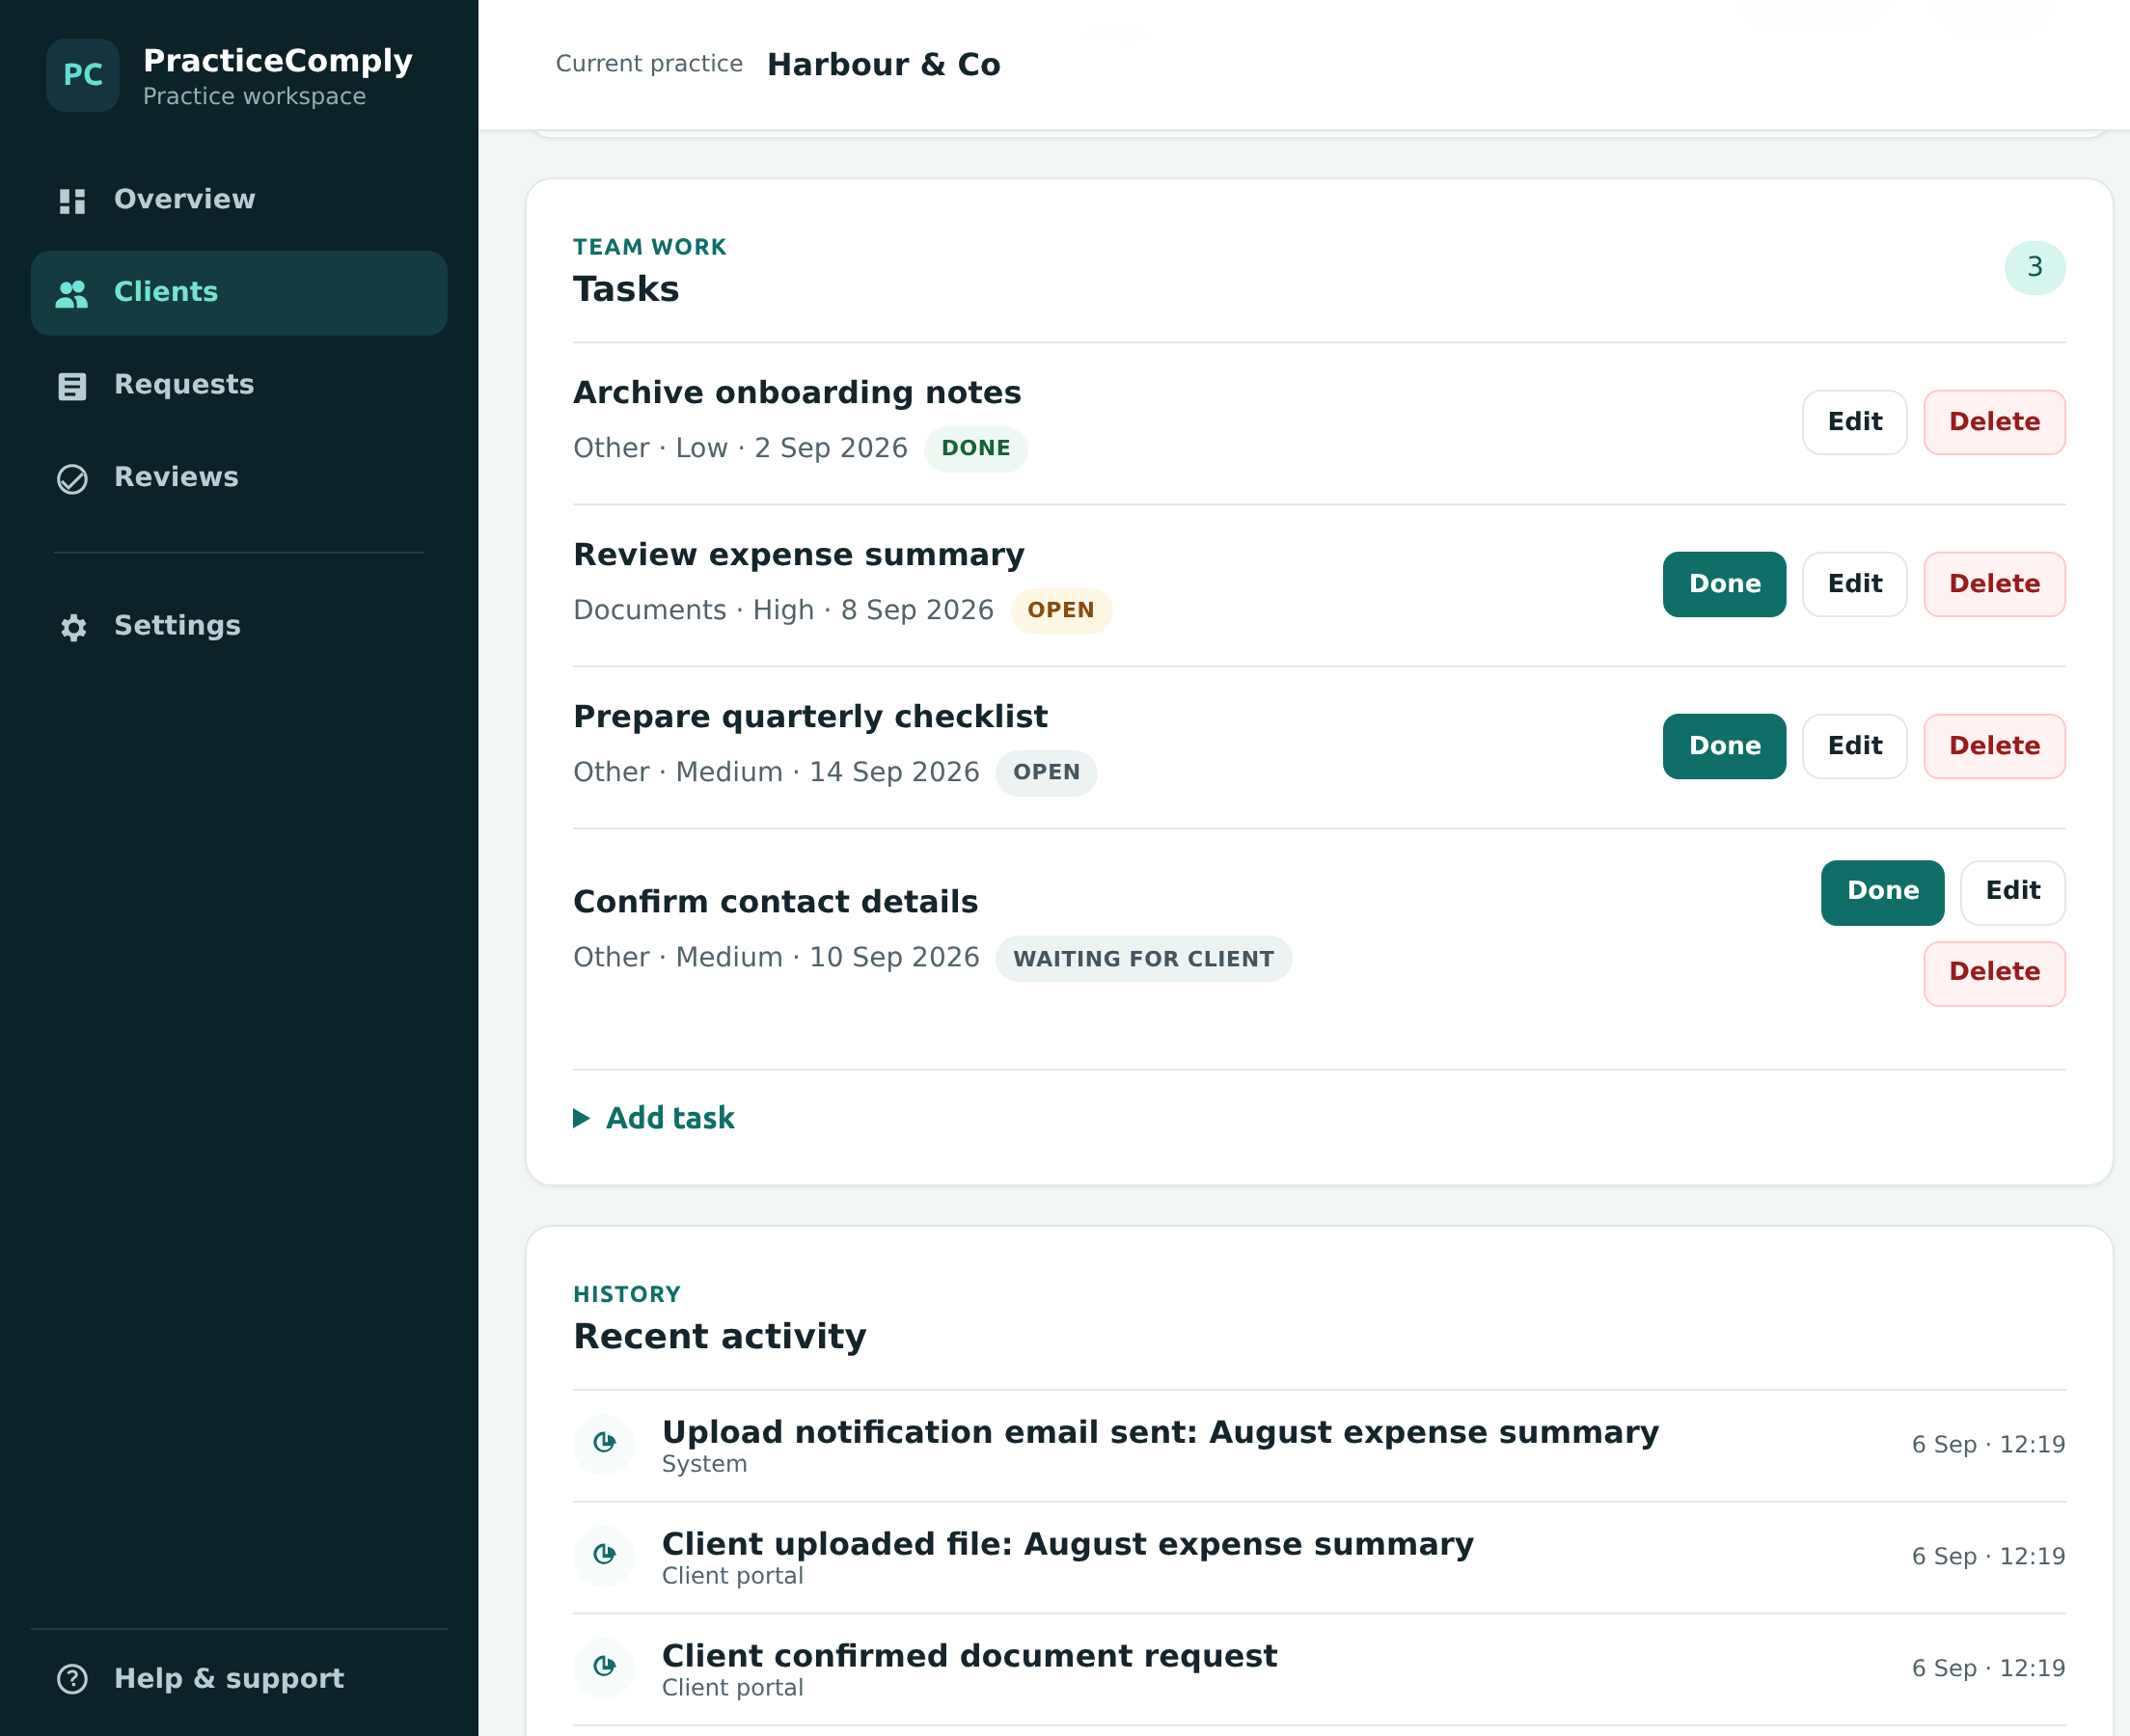Screen dimensions: 2130x1736
Task: Click the Help & support question icon
Action: click(x=72, y=1679)
